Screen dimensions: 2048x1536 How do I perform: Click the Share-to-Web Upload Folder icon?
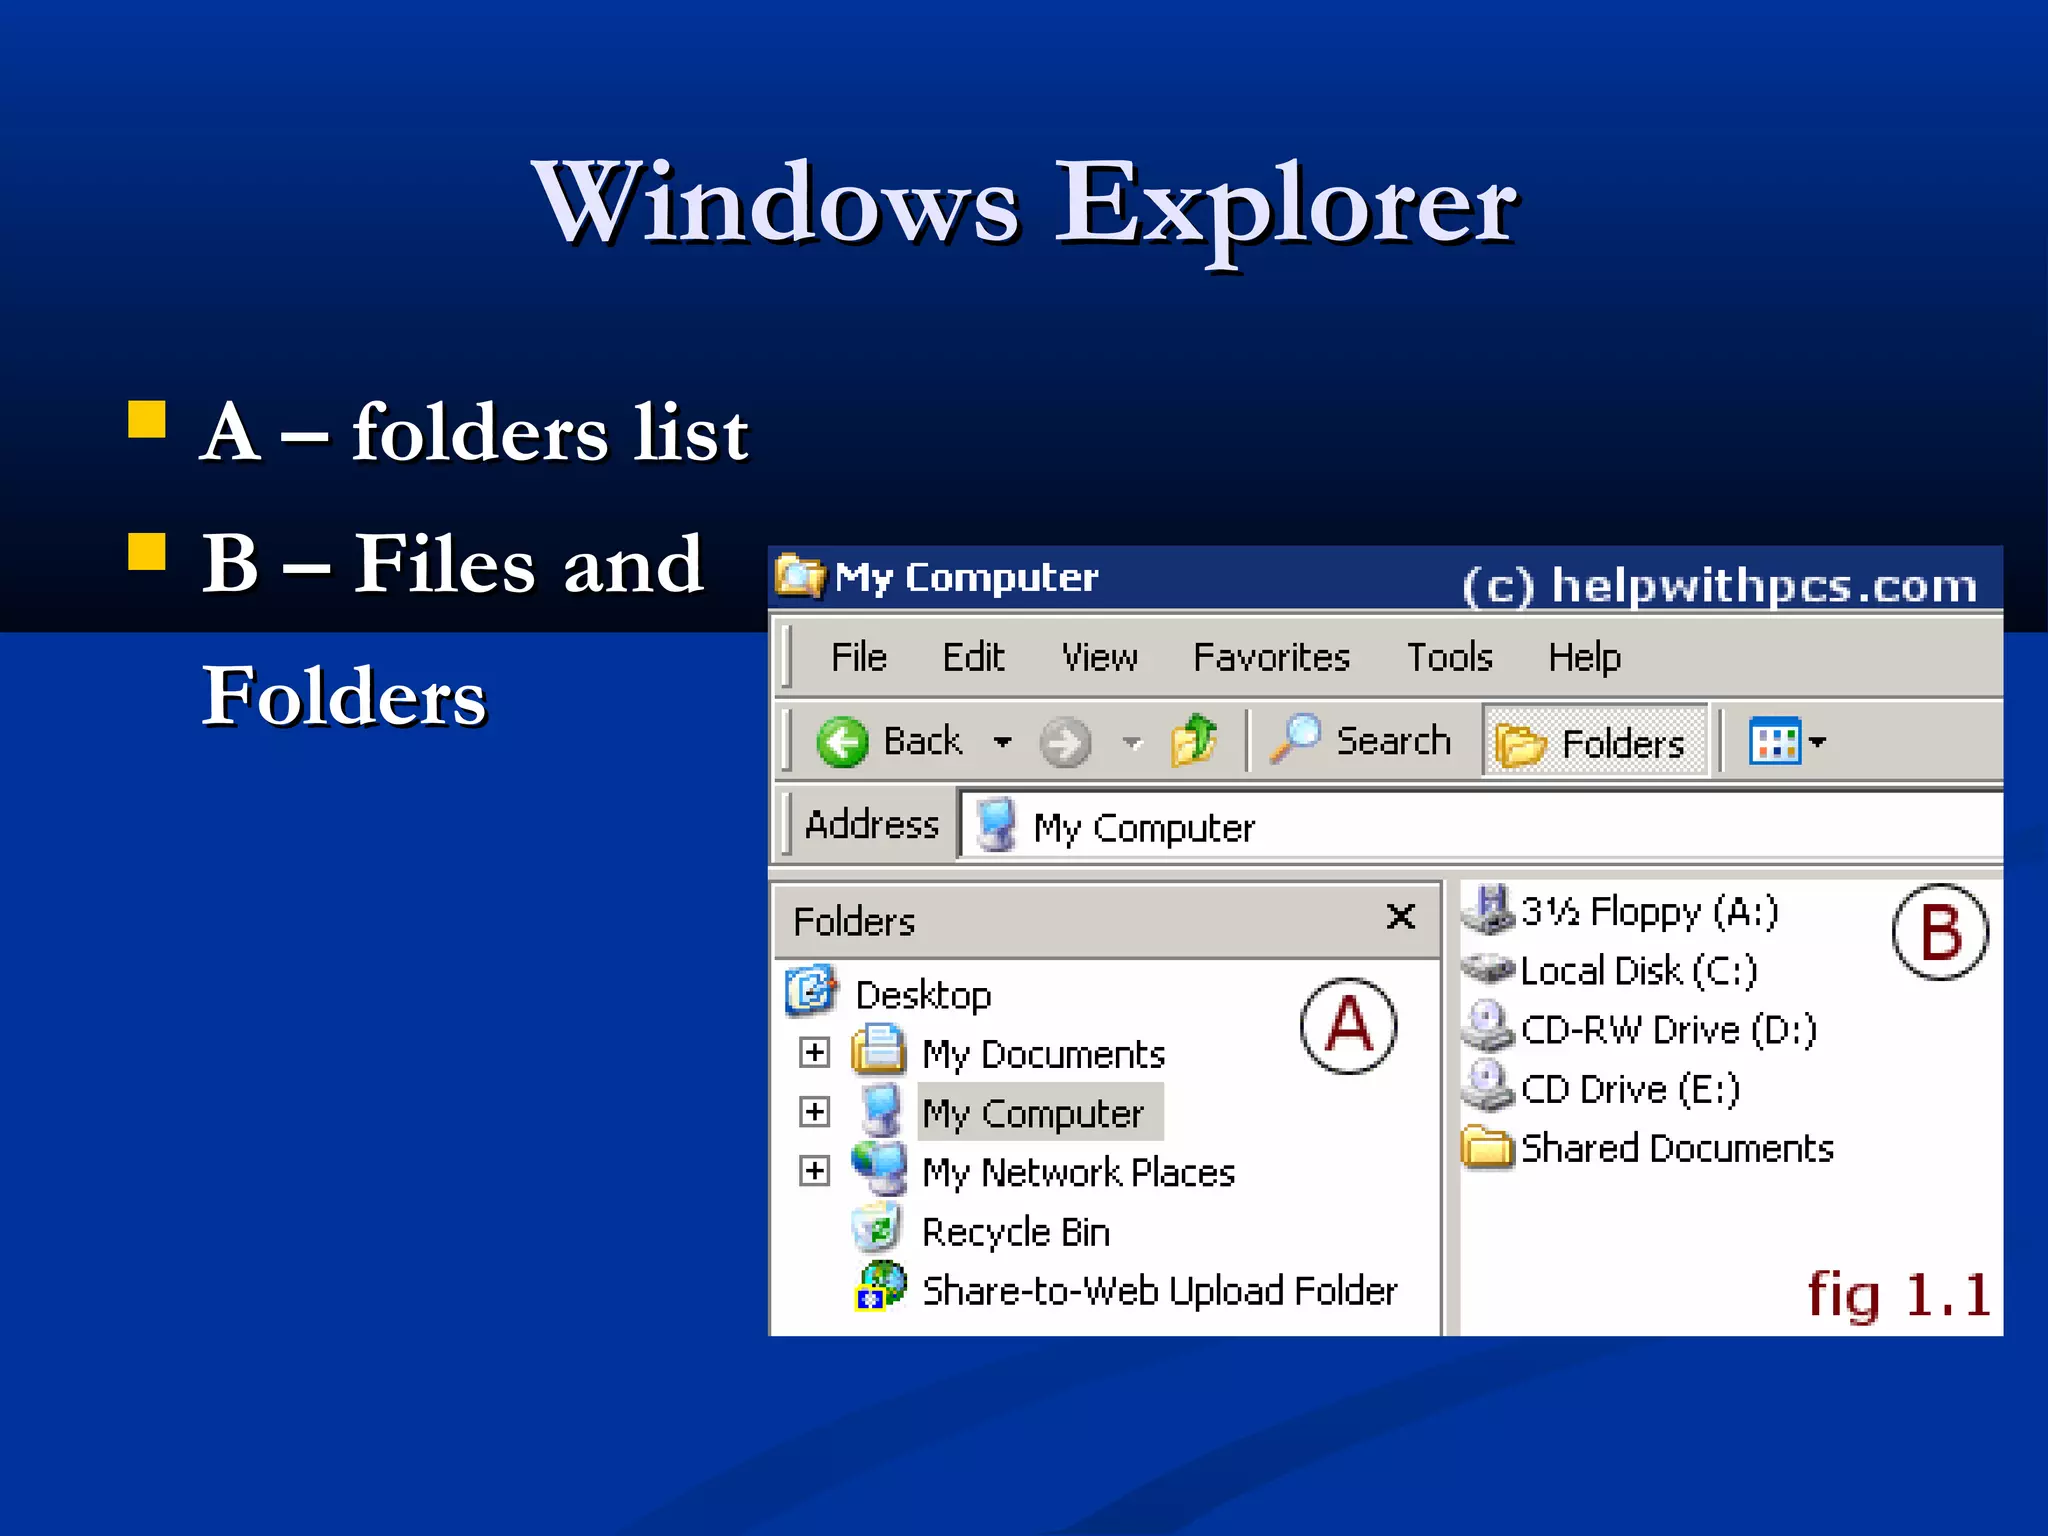pos(880,1287)
